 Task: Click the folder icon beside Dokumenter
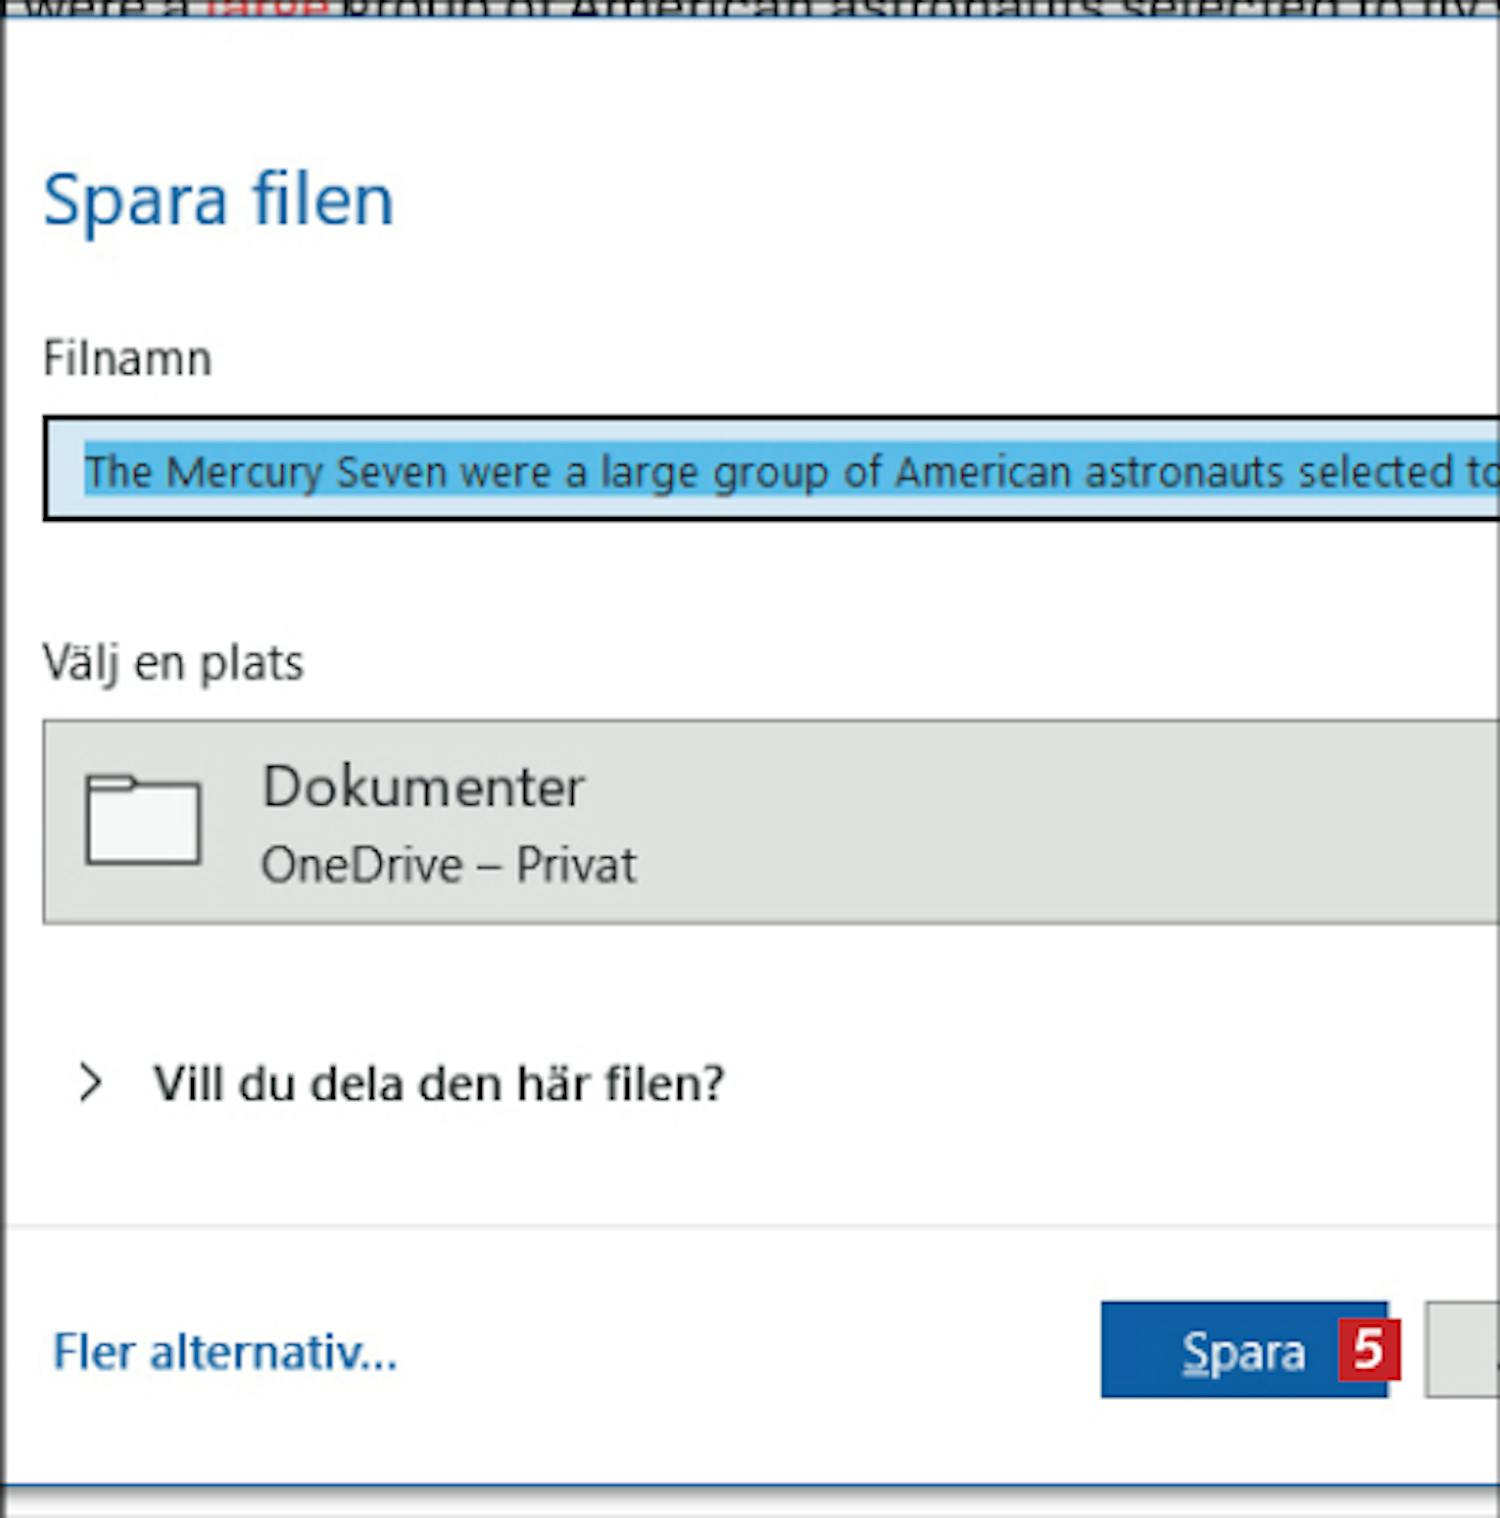(x=143, y=819)
